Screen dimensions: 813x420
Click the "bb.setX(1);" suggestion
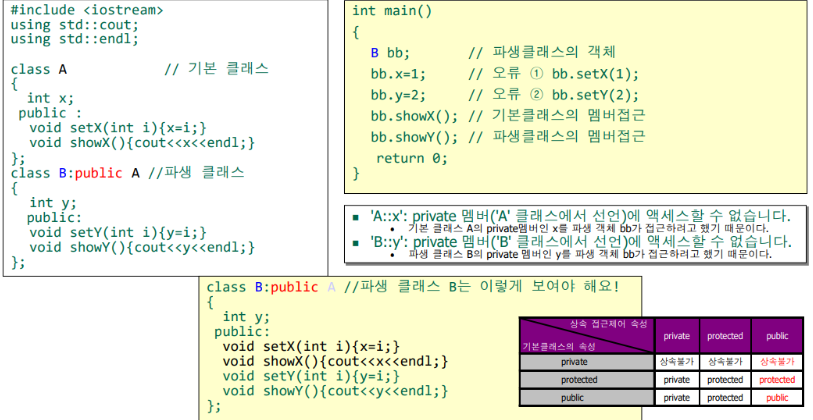[595, 74]
